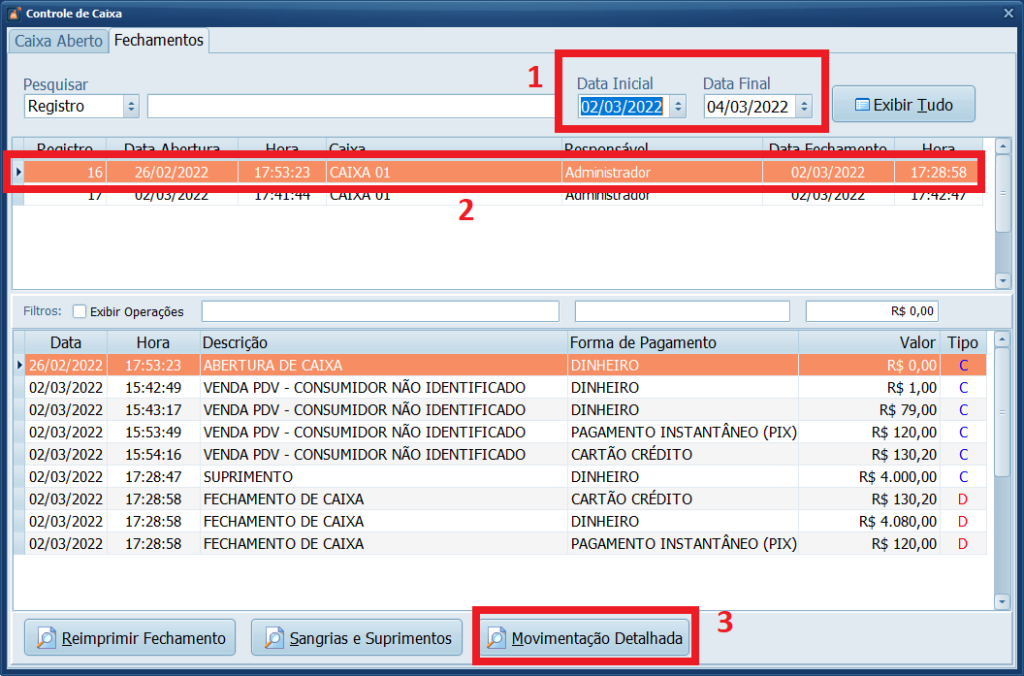Open the Pesquisar Registro dropdown
The image size is (1024, 676).
(131, 106)
